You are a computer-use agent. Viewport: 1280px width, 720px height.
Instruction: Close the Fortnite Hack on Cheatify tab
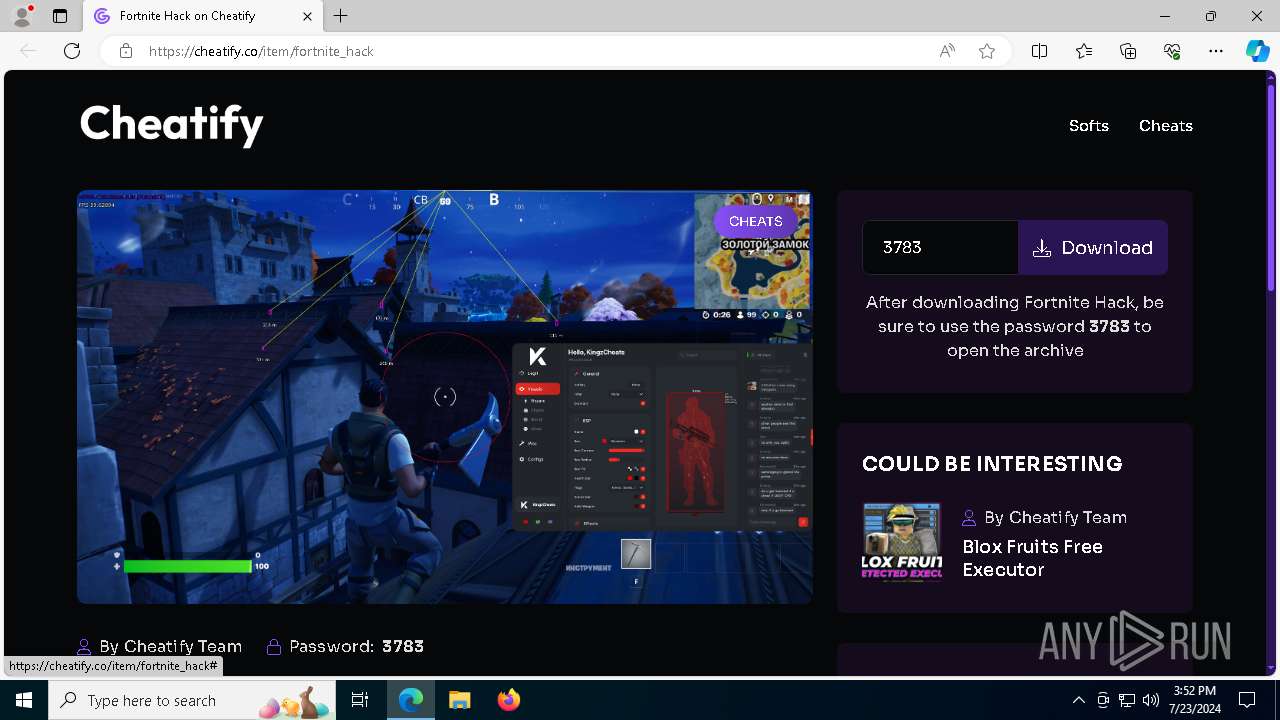click(307, 16)
